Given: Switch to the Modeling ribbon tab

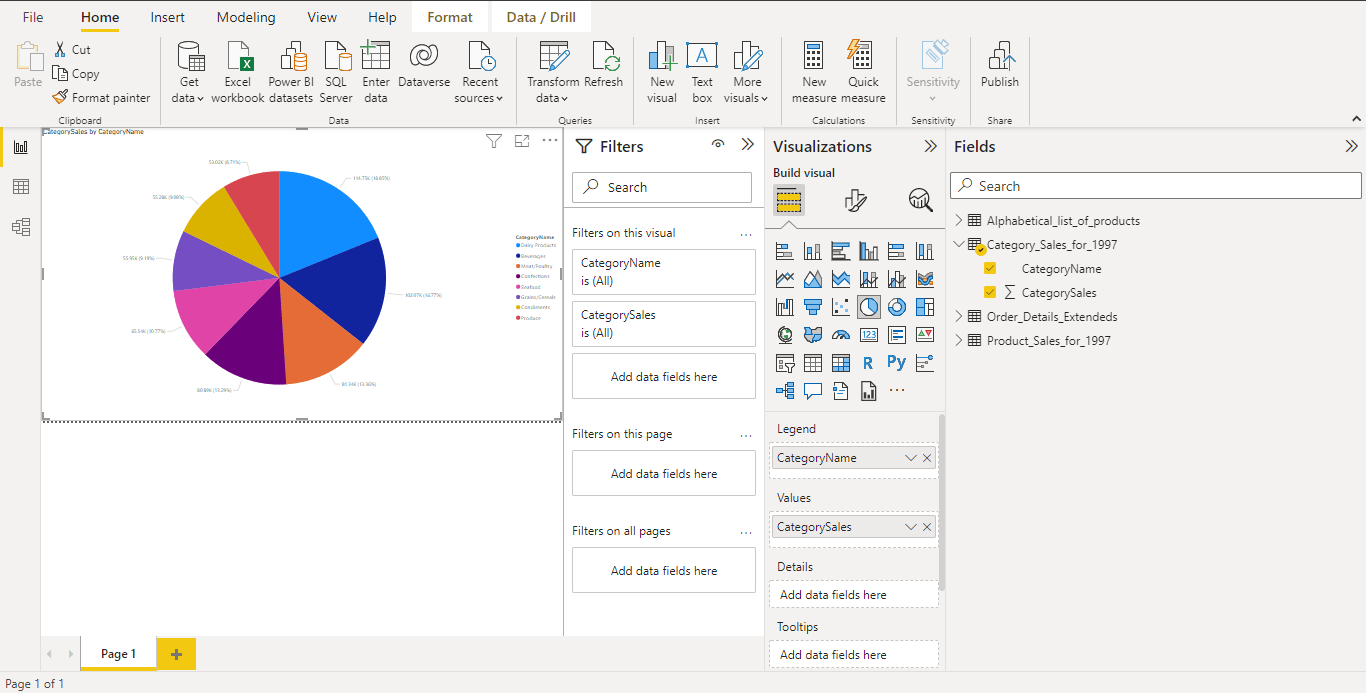Looking at the screenshot, I should pyautogui.click(x=246, y=17).
